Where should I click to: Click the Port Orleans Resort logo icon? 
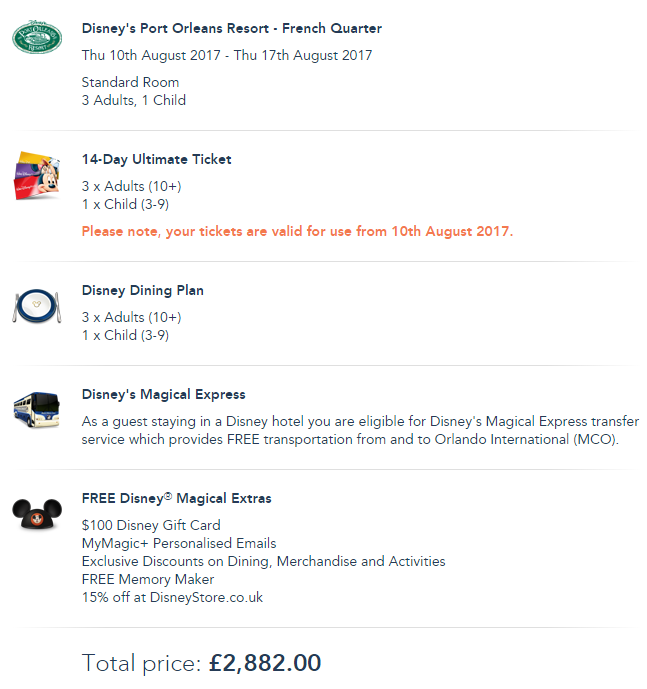37,39
